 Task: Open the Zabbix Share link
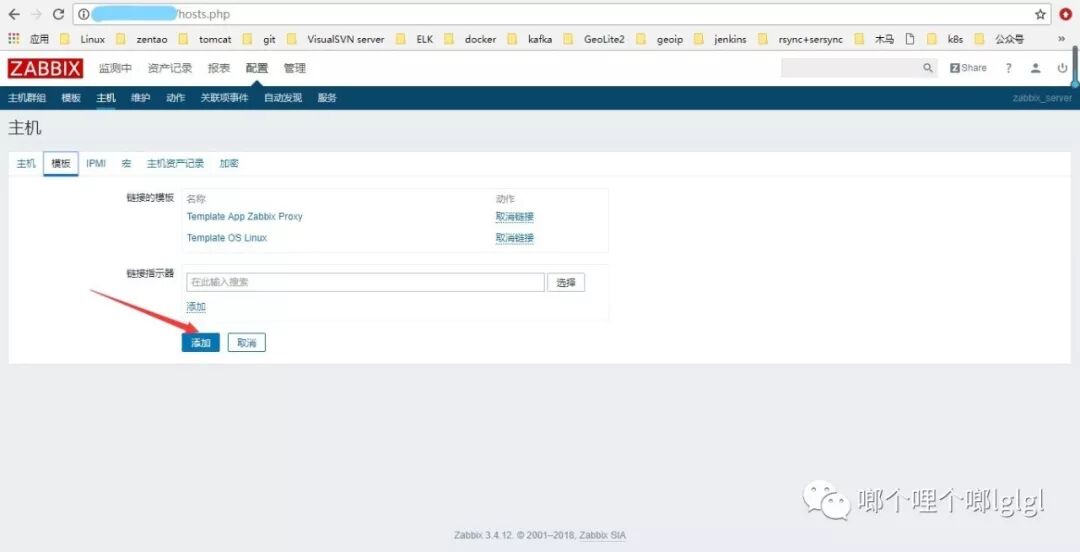pyautogui.click(x=968, y=68)
